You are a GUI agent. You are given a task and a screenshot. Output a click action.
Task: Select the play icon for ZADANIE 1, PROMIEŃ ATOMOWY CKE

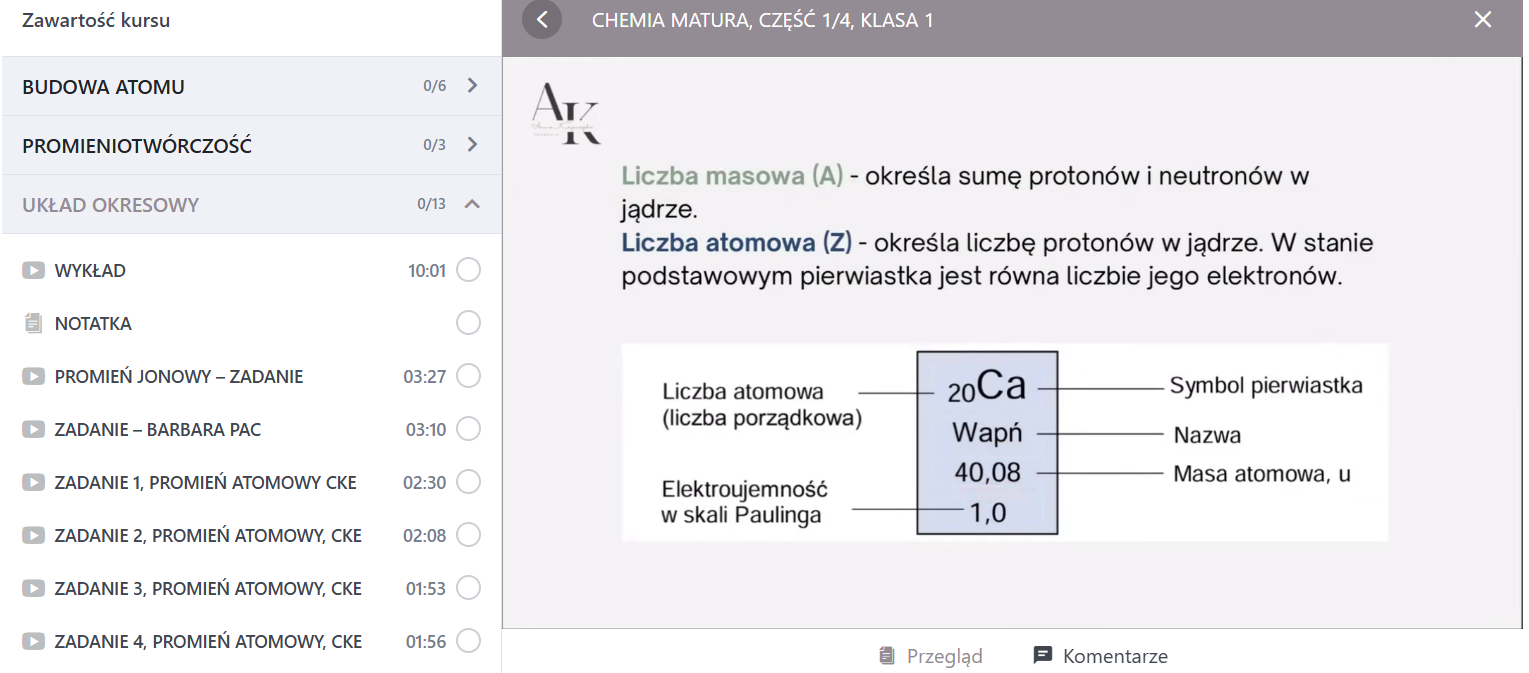pyautogui.click(x=33, y=481)
